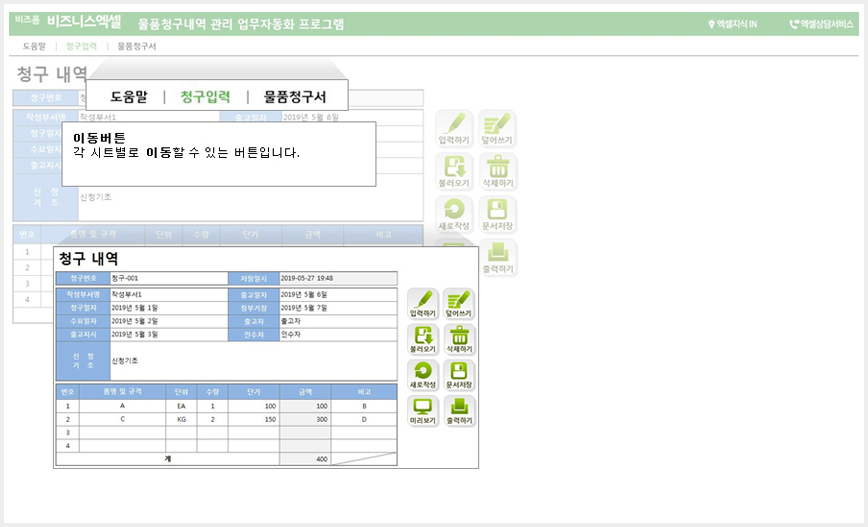The image size is (868, 527).
Task: Click 입력하기 pencil icon in enlarged 청구 내역 panel
Action: coord(423,303)
